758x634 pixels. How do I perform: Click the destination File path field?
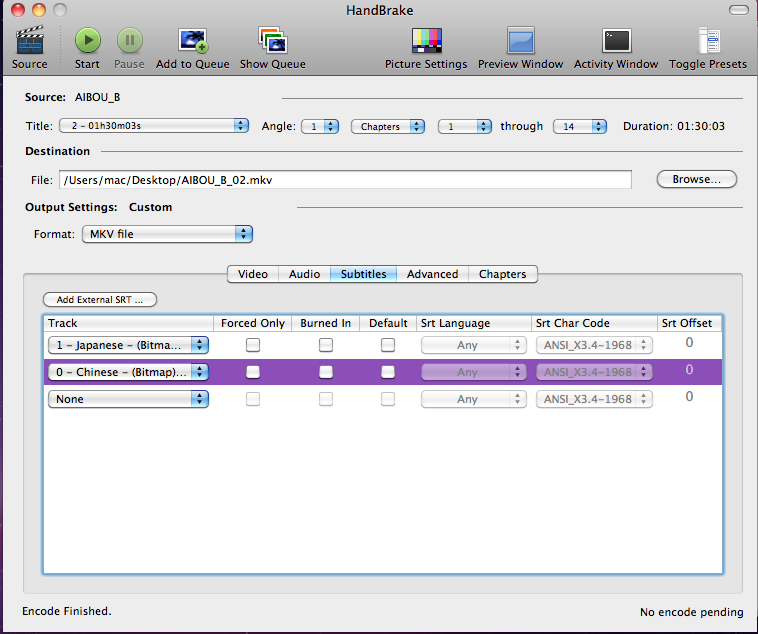point(345,179)
